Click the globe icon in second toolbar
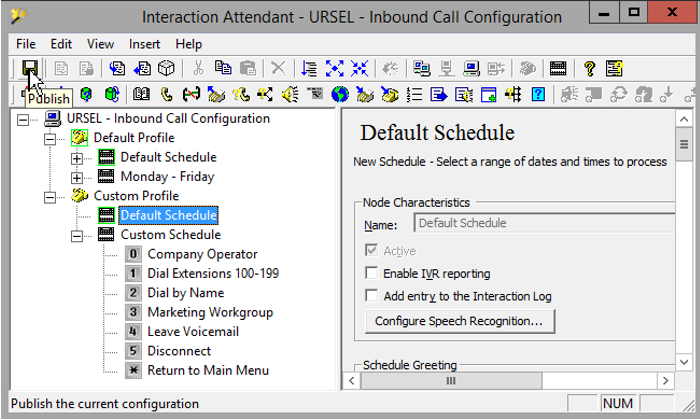The width and height of the screenshot is (700, 419). click(x=340, y=95)
